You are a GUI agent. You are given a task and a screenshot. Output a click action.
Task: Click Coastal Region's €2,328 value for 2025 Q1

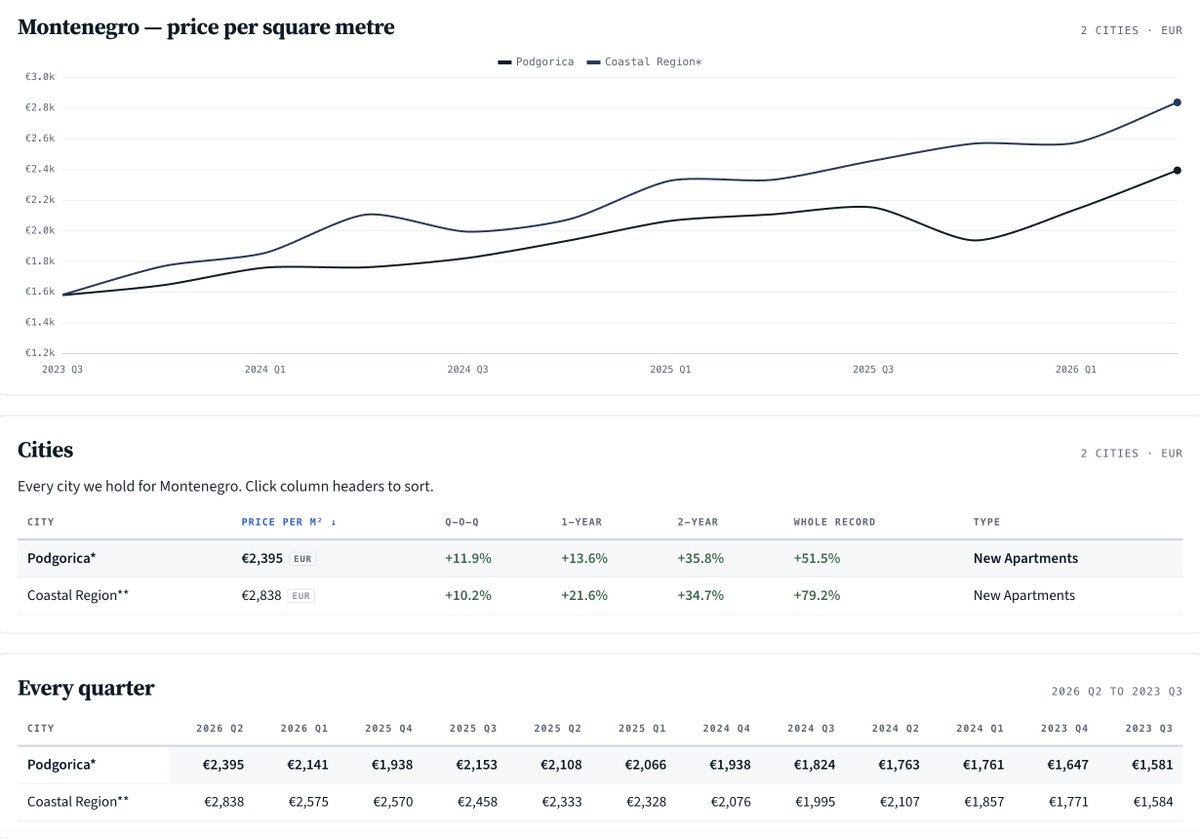645,801
